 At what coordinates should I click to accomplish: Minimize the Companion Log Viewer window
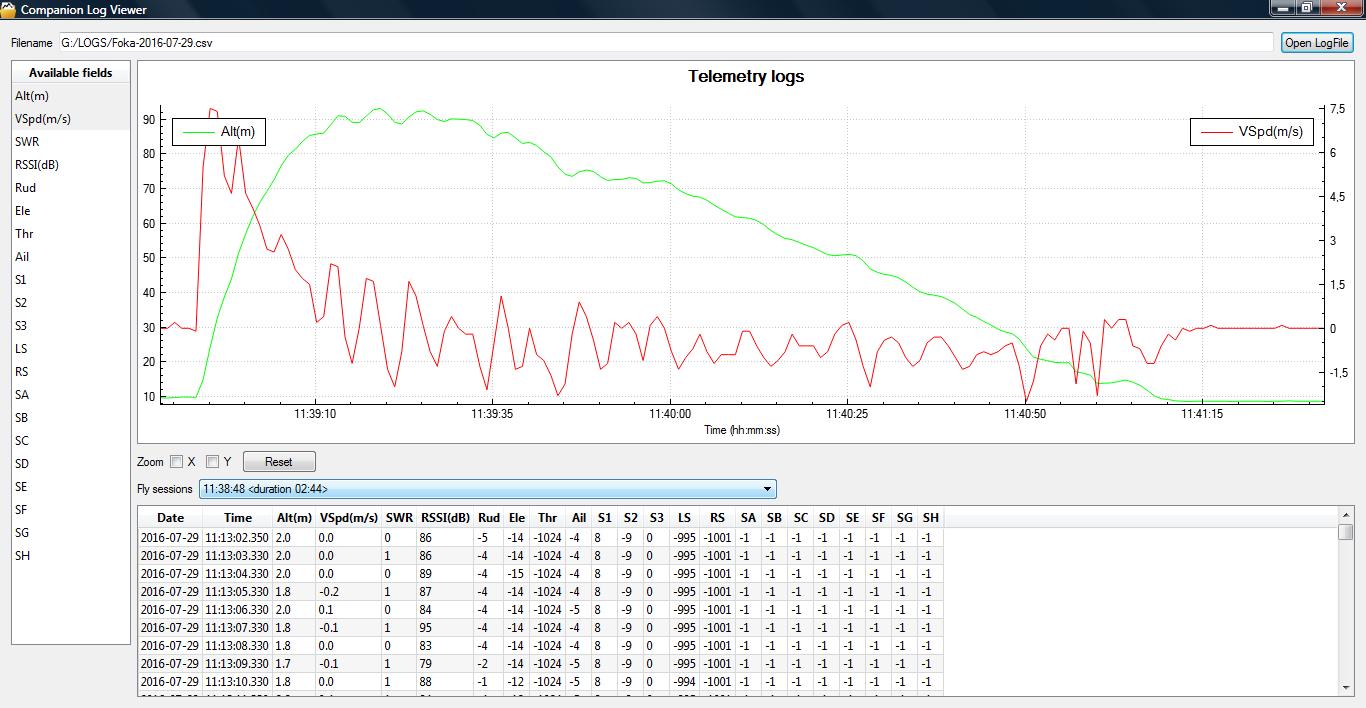coord(1283,8)
